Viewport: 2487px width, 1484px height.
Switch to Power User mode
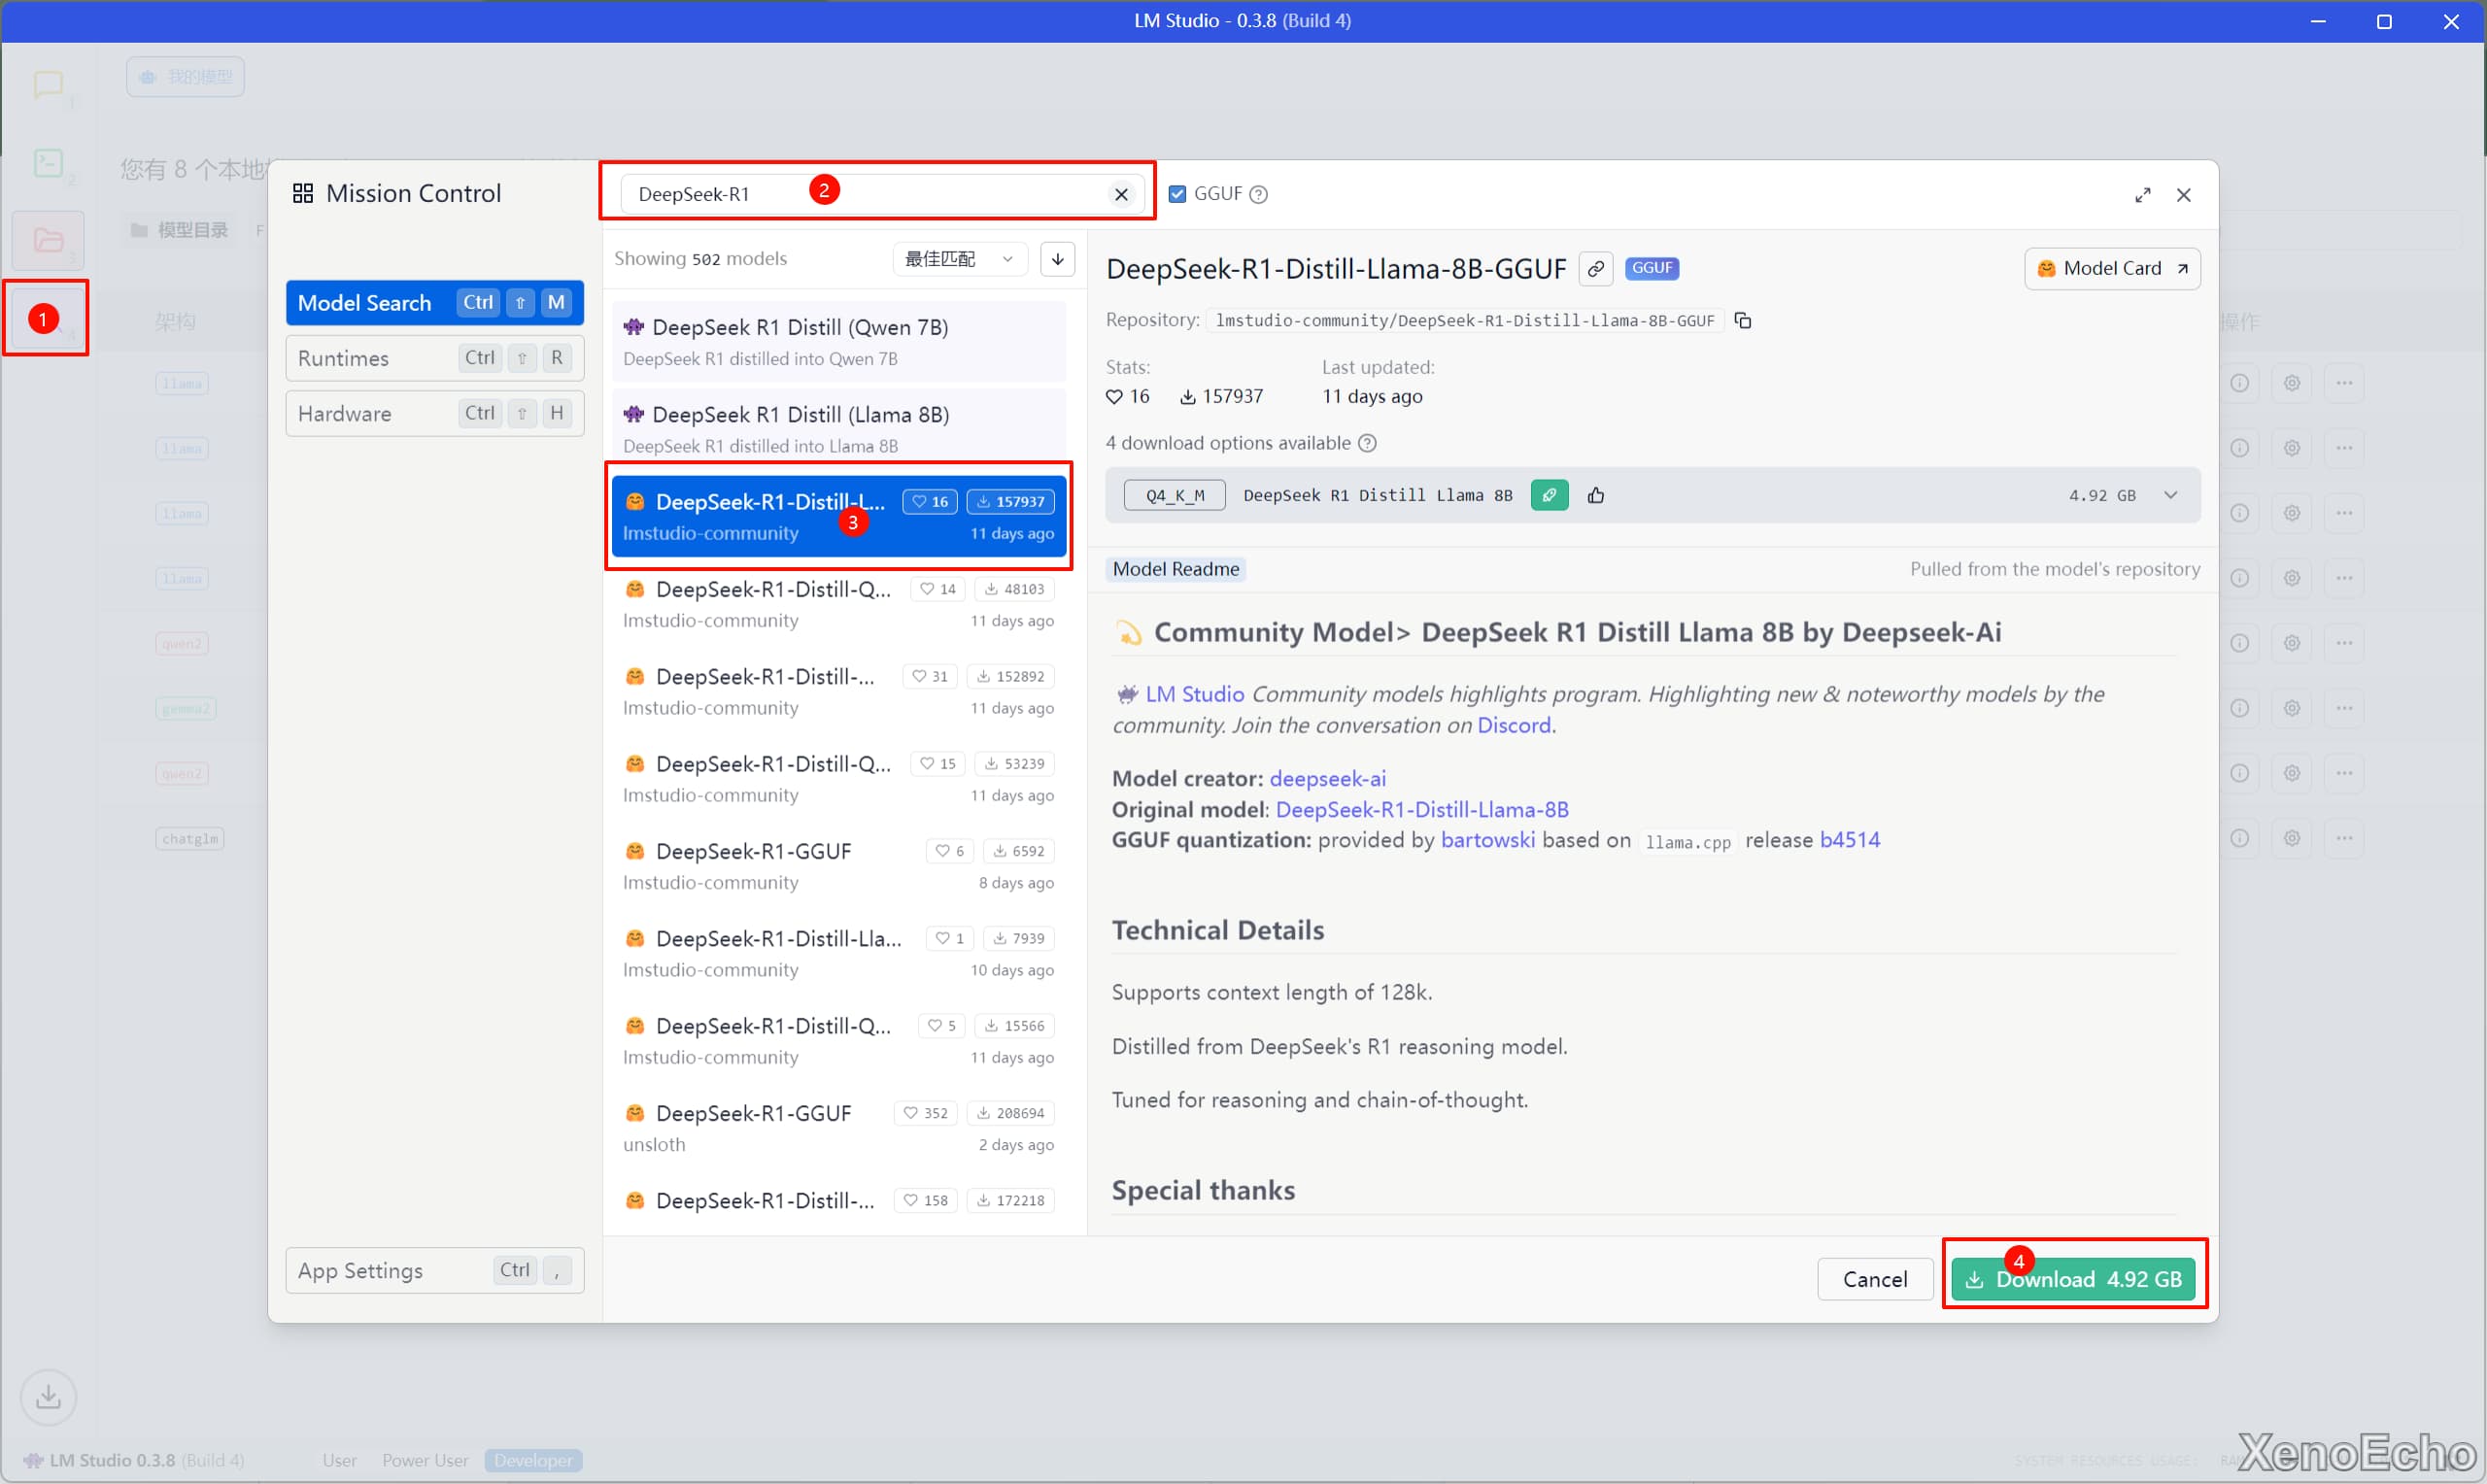coord(424,1460)
